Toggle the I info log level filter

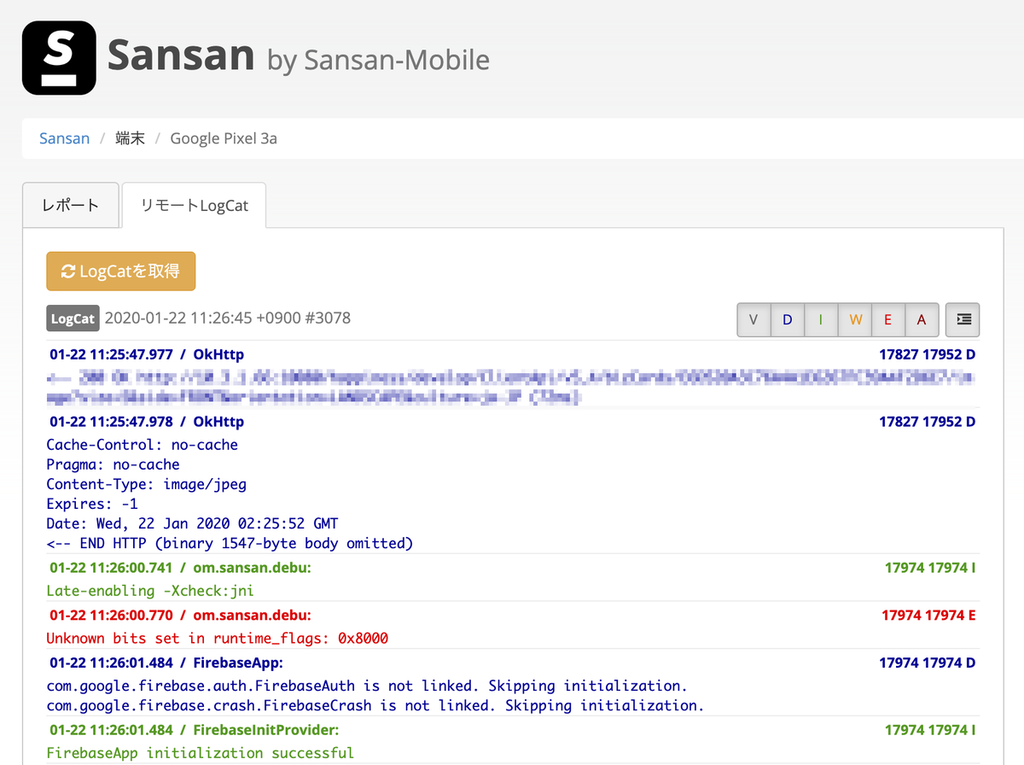click(821, 319)
